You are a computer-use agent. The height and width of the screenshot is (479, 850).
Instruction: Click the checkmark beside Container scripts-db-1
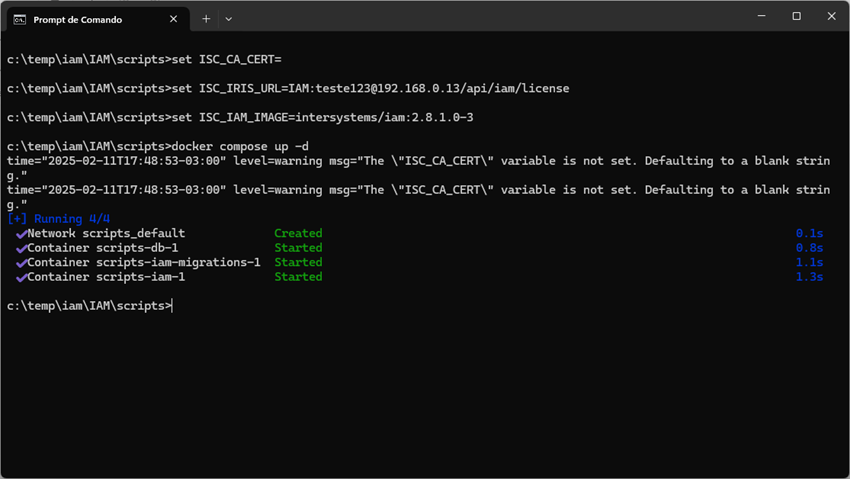(21, 248)
